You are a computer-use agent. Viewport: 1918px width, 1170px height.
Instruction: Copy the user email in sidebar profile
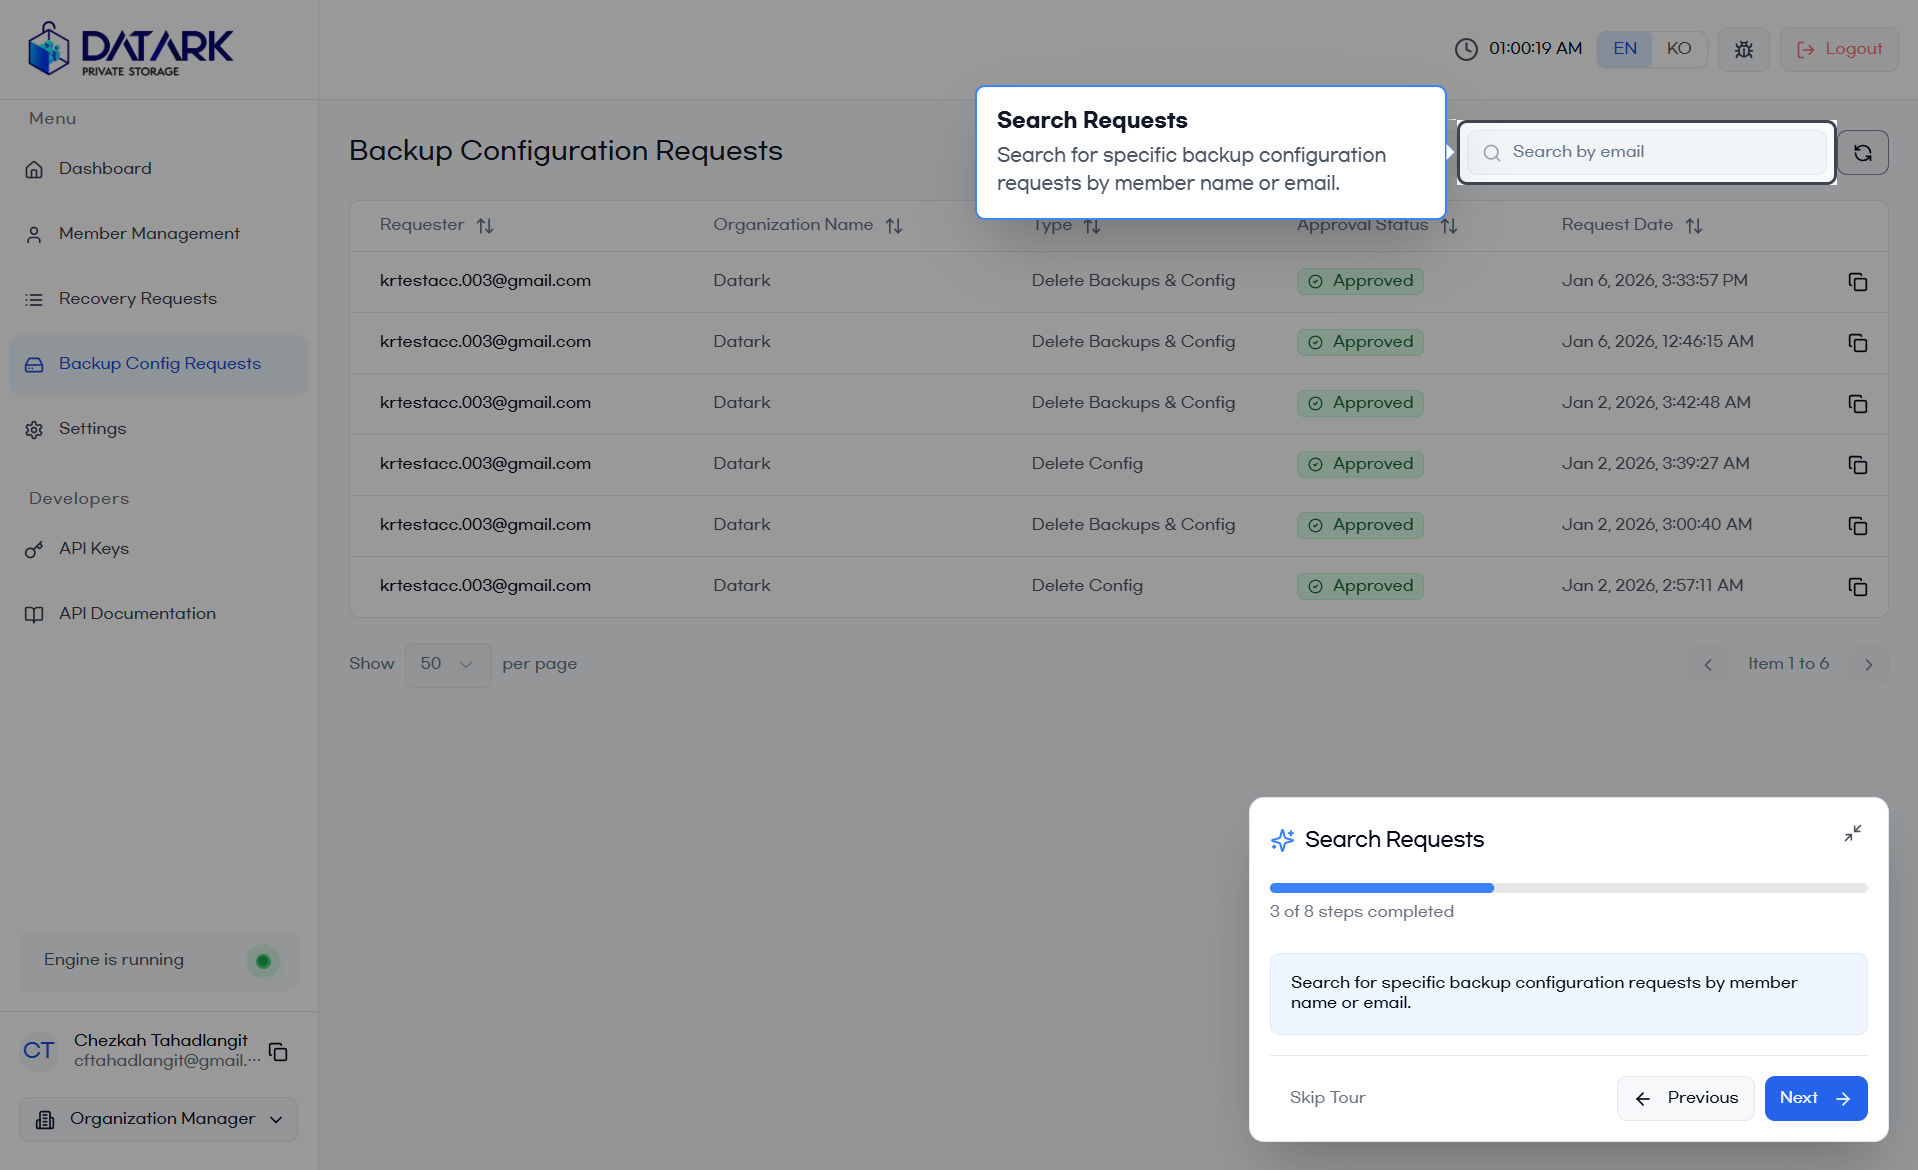click(x=279, y=1051)
